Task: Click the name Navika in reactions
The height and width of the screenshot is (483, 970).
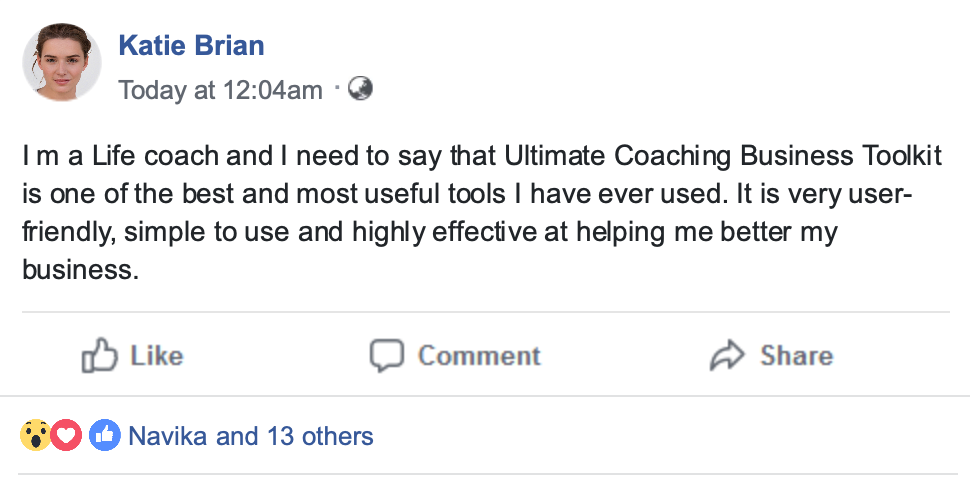Action: (169, 436)
